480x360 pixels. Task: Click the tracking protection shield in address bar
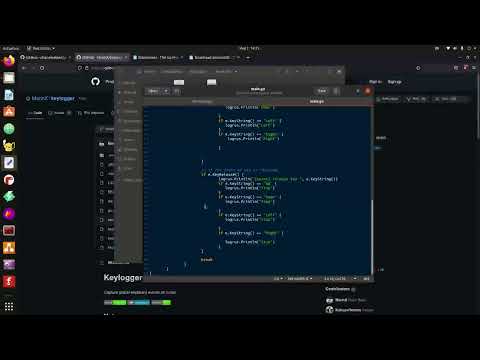[79, 68]
